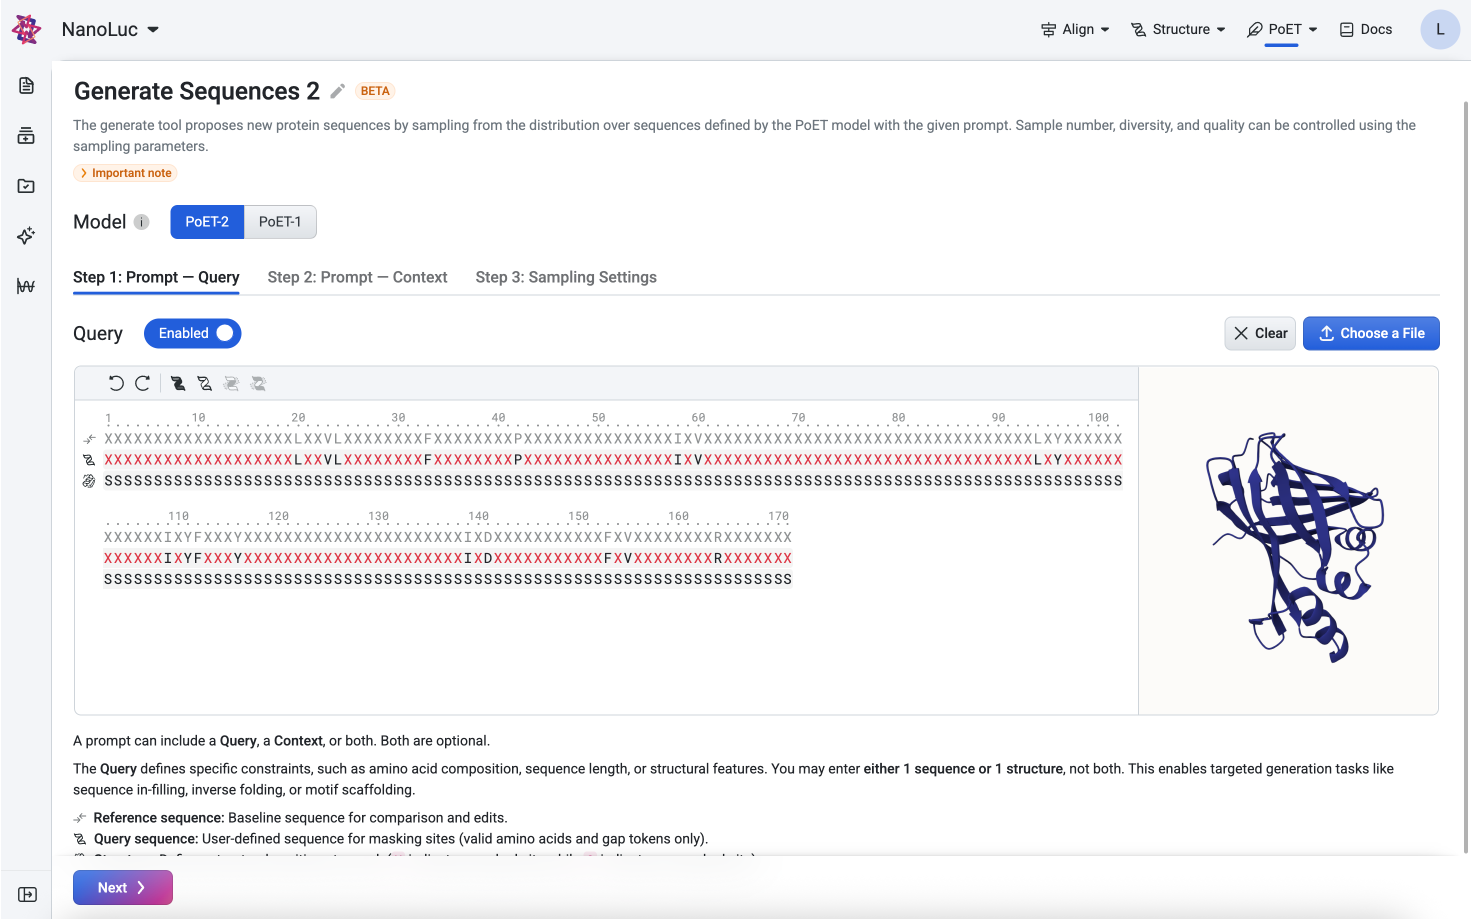Click the Next button
Viewport: 1471px width, 919px height.
click(x=123, y=887)
